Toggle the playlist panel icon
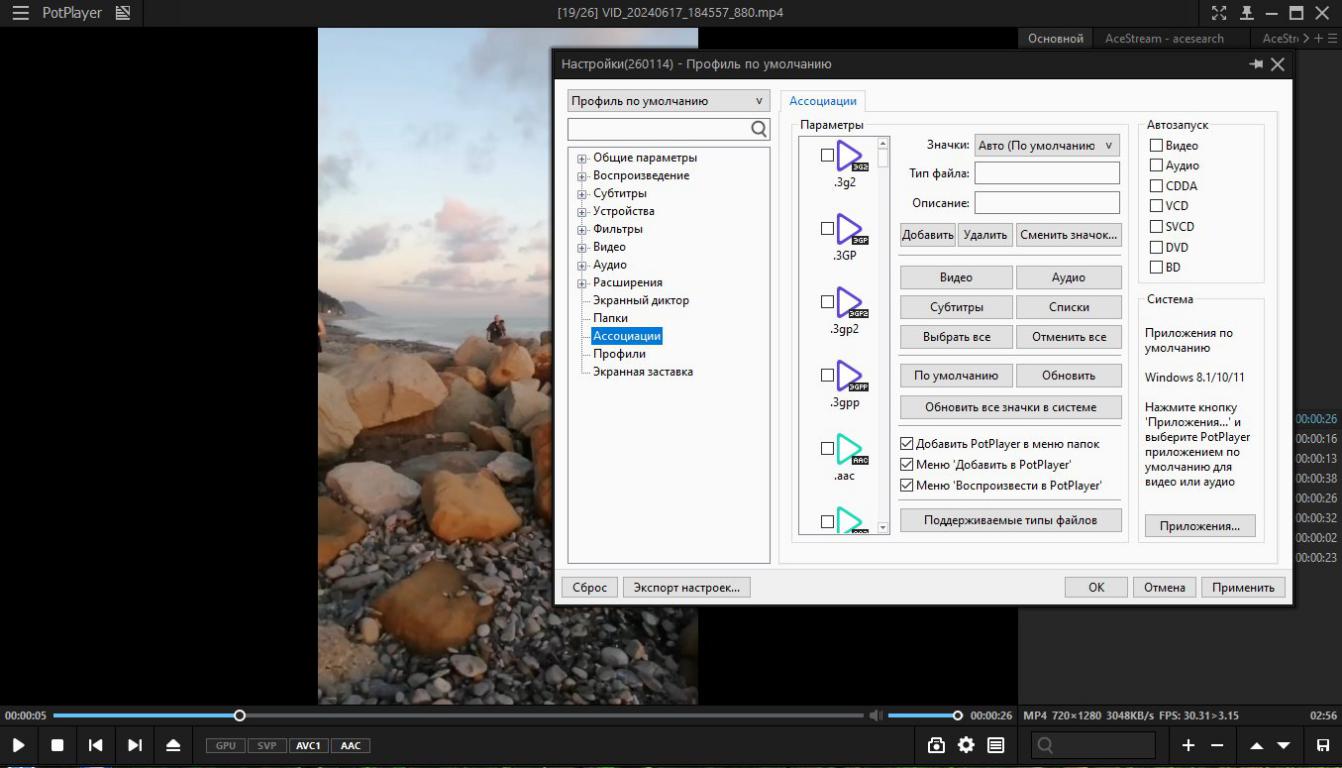The width and height of the screenshot is (1342, 768). tap(996, 745)
